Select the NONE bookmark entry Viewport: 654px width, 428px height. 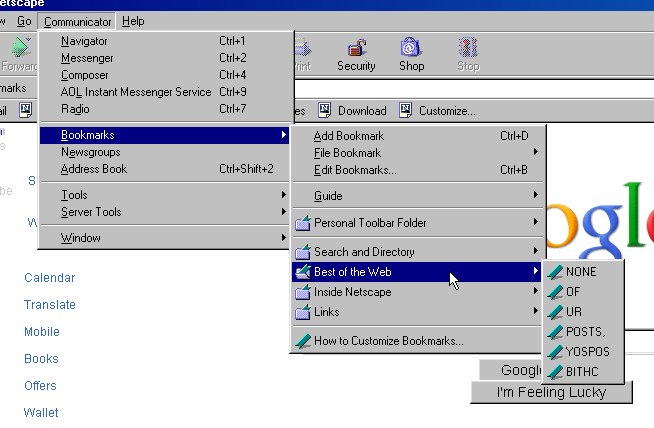pyautogui.click(x=581, y=272)
